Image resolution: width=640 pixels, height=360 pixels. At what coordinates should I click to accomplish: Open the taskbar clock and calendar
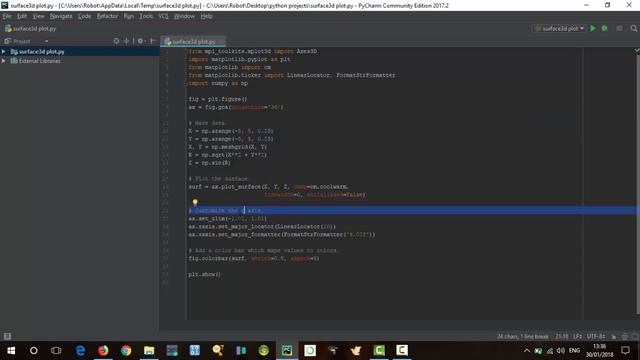[600, 350]
